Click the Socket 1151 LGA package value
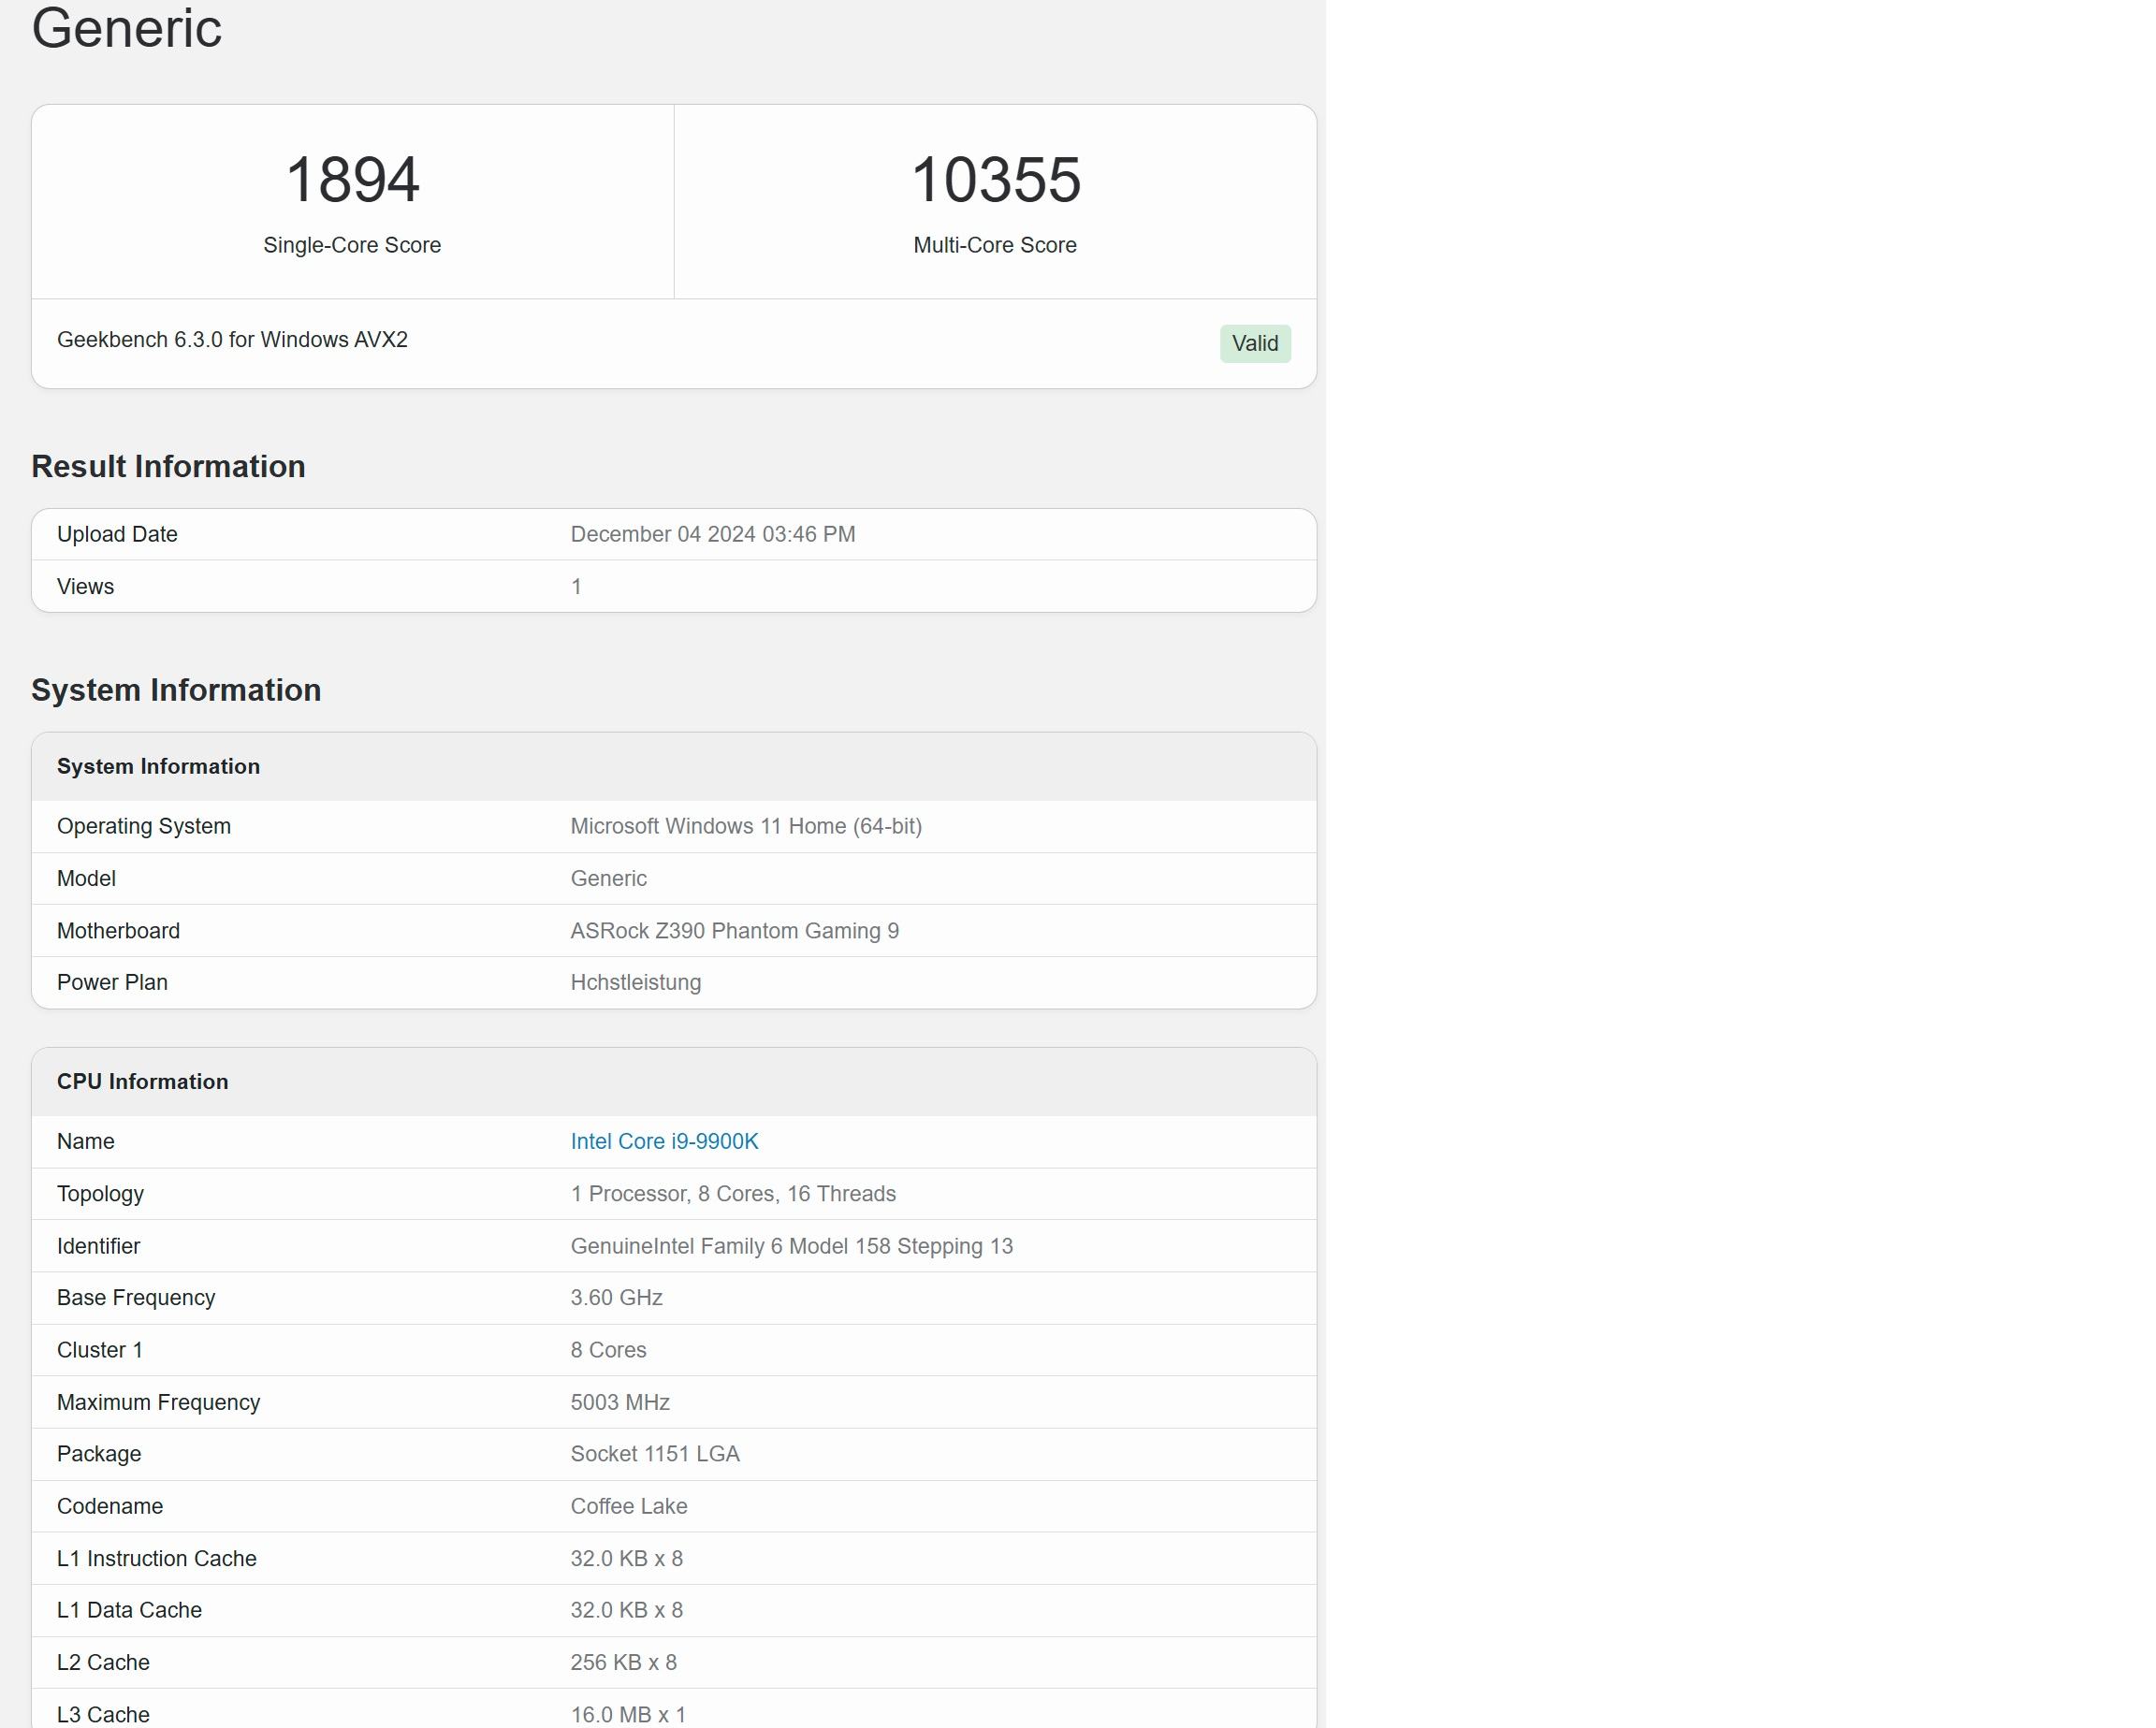Screen dimensions: 2156x1728 (x=654, y=1454)
